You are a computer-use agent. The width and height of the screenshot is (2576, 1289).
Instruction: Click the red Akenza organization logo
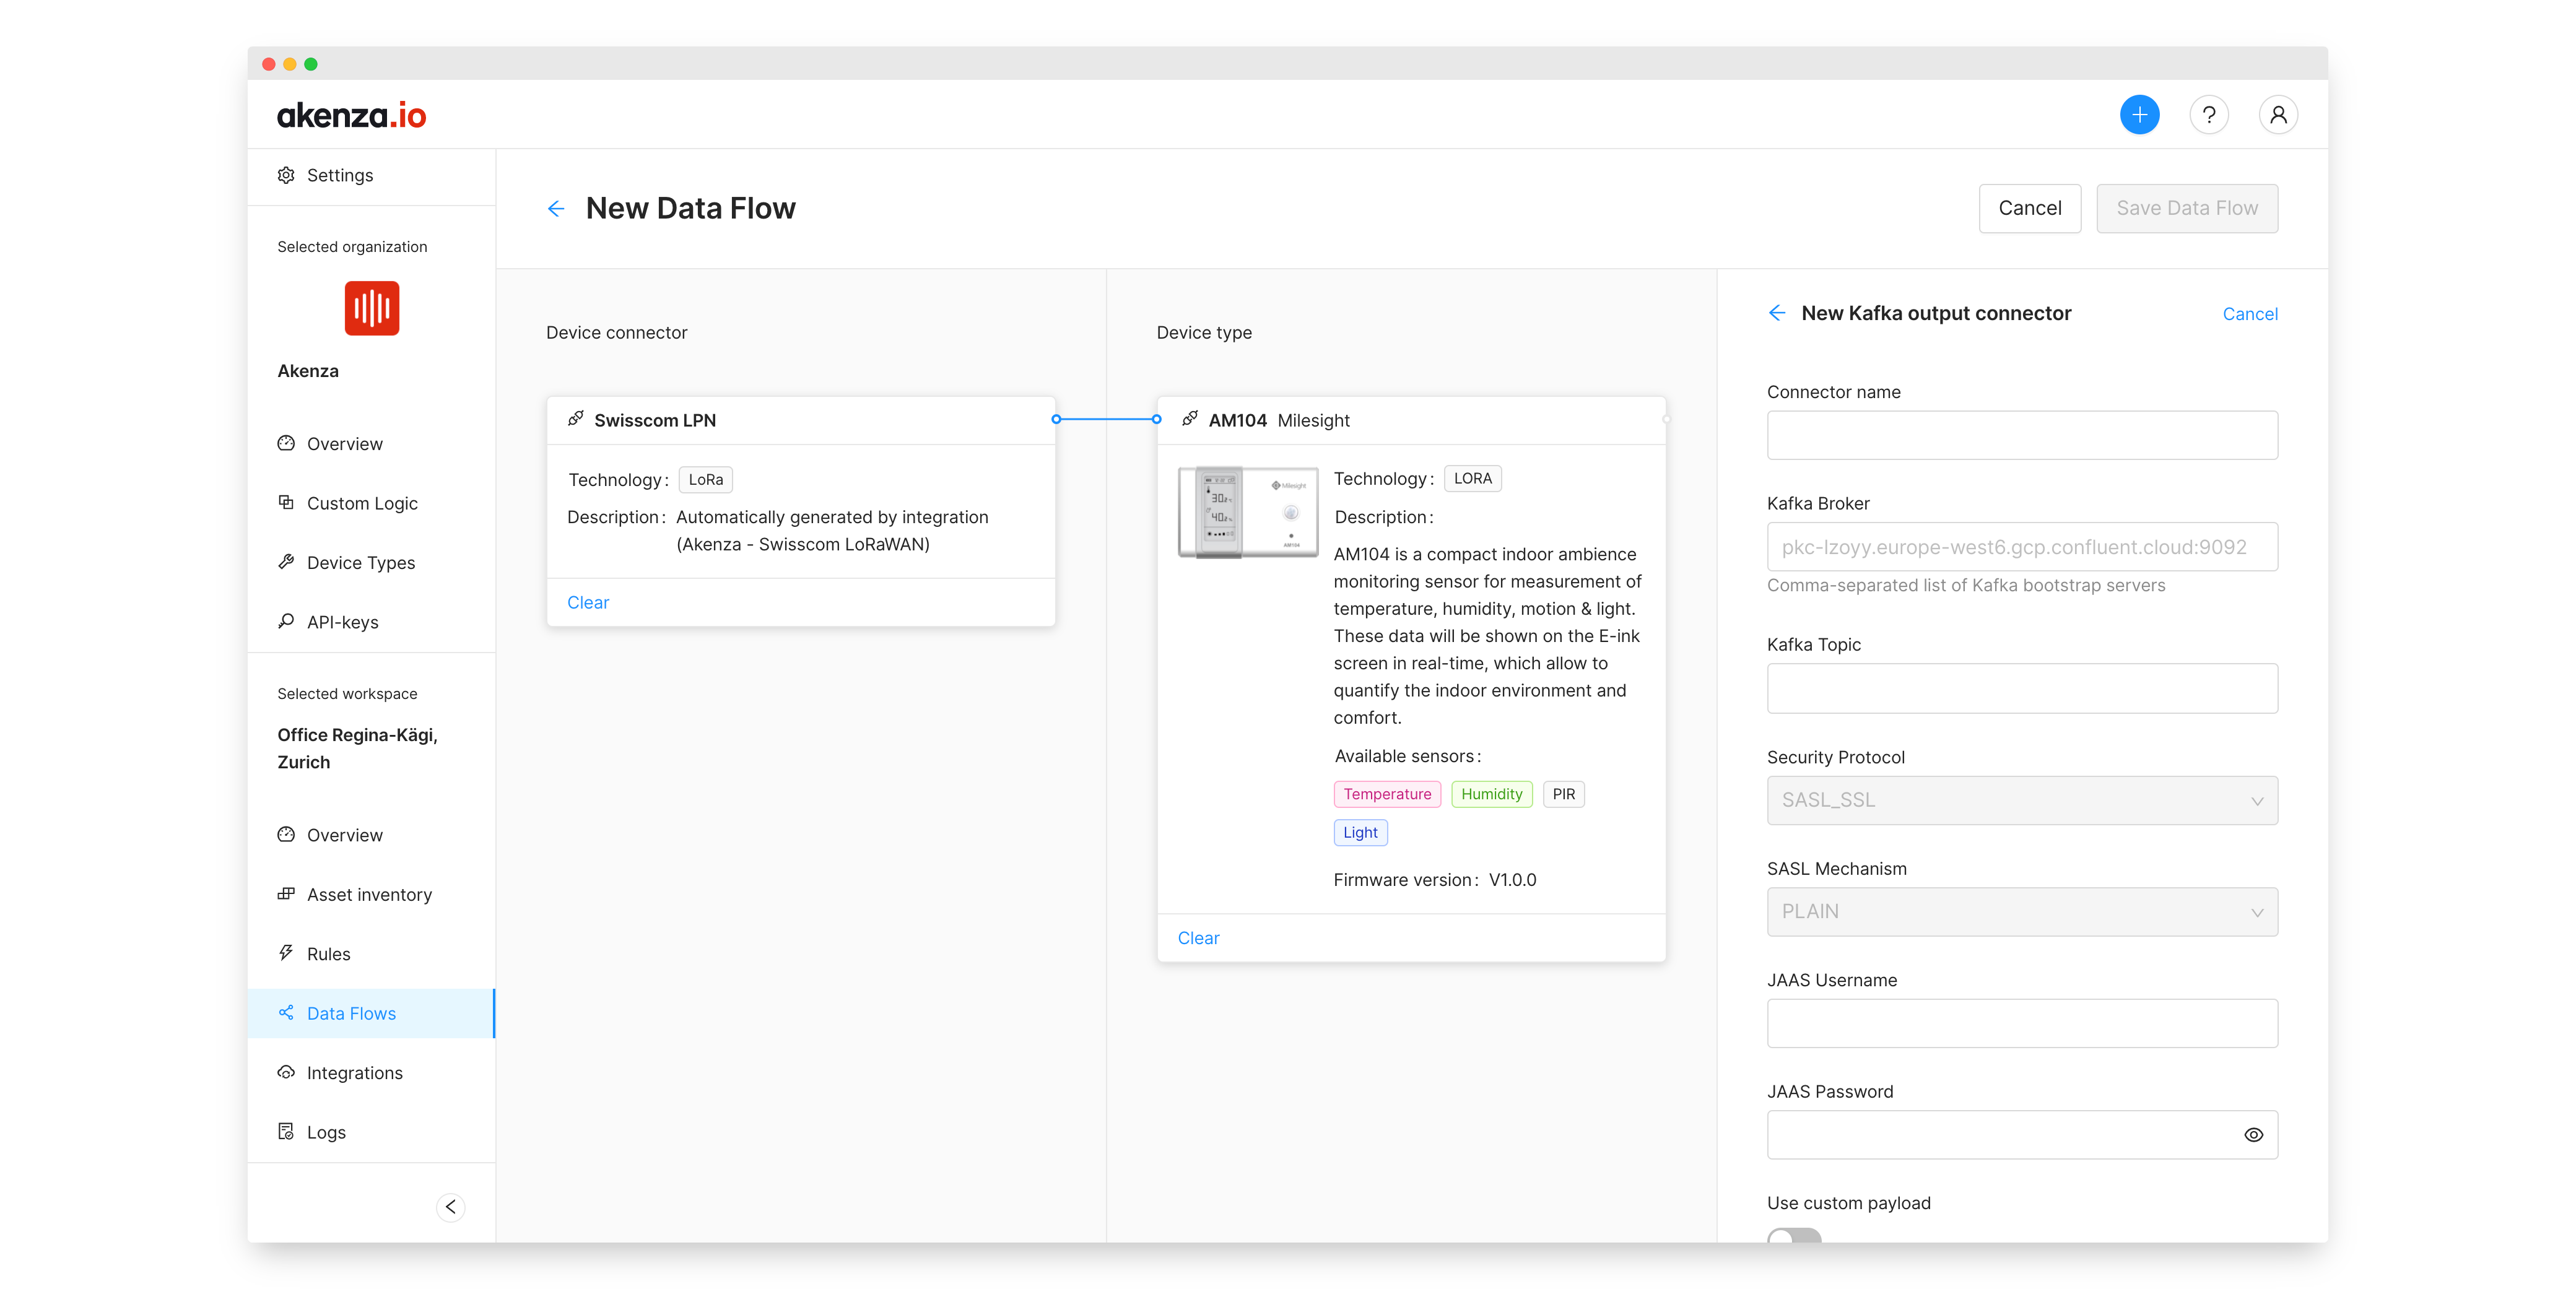point(371,308)
